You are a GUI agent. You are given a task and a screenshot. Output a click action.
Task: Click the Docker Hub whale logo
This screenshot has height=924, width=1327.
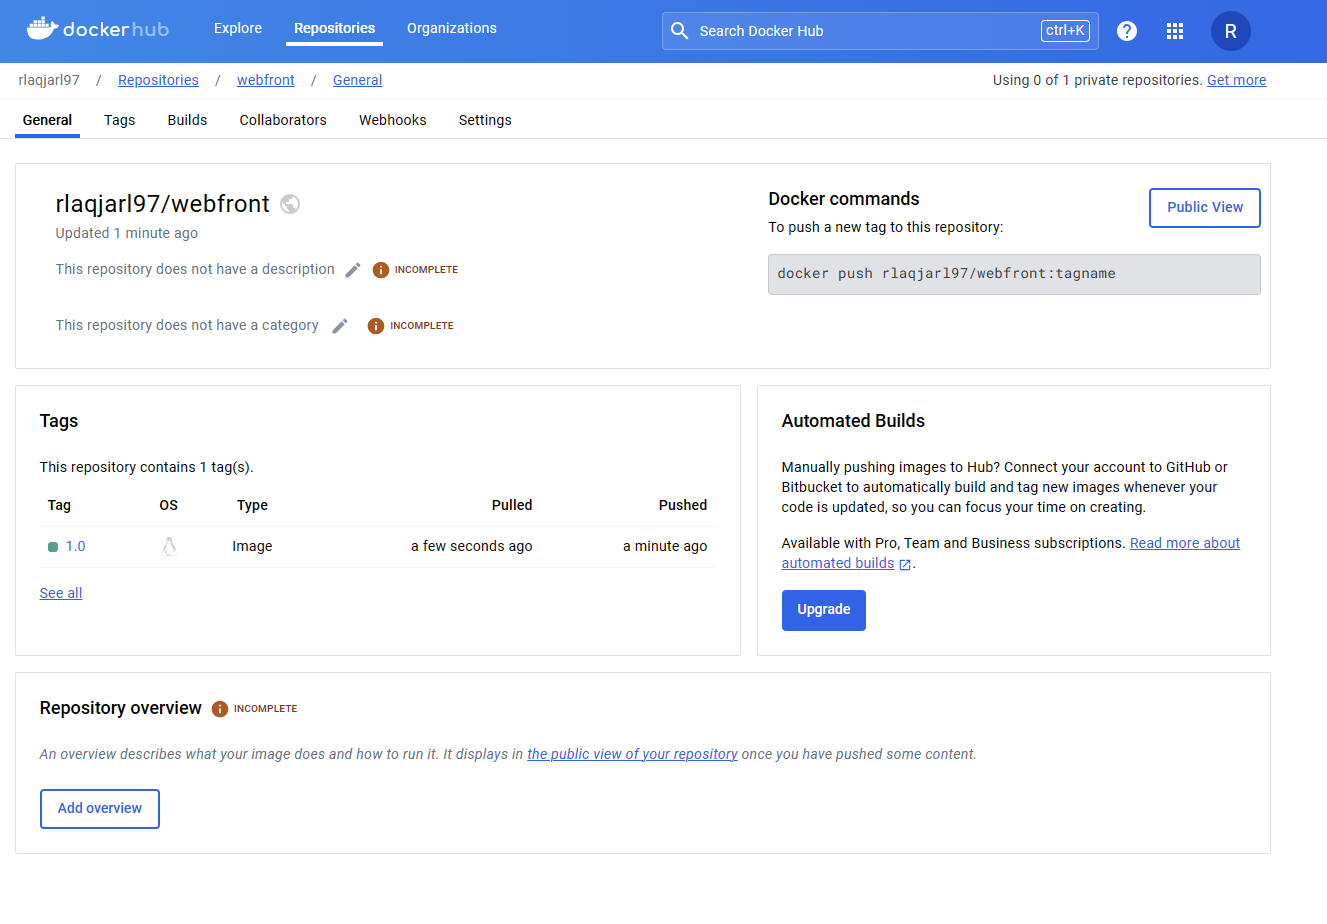(97, 29)
